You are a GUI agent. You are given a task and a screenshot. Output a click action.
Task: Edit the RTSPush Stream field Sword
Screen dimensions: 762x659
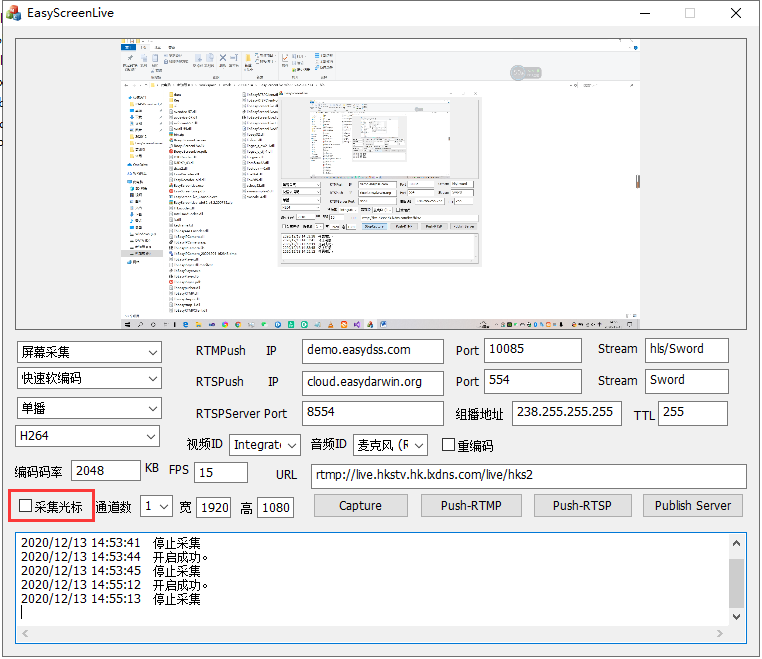point(687,381)
